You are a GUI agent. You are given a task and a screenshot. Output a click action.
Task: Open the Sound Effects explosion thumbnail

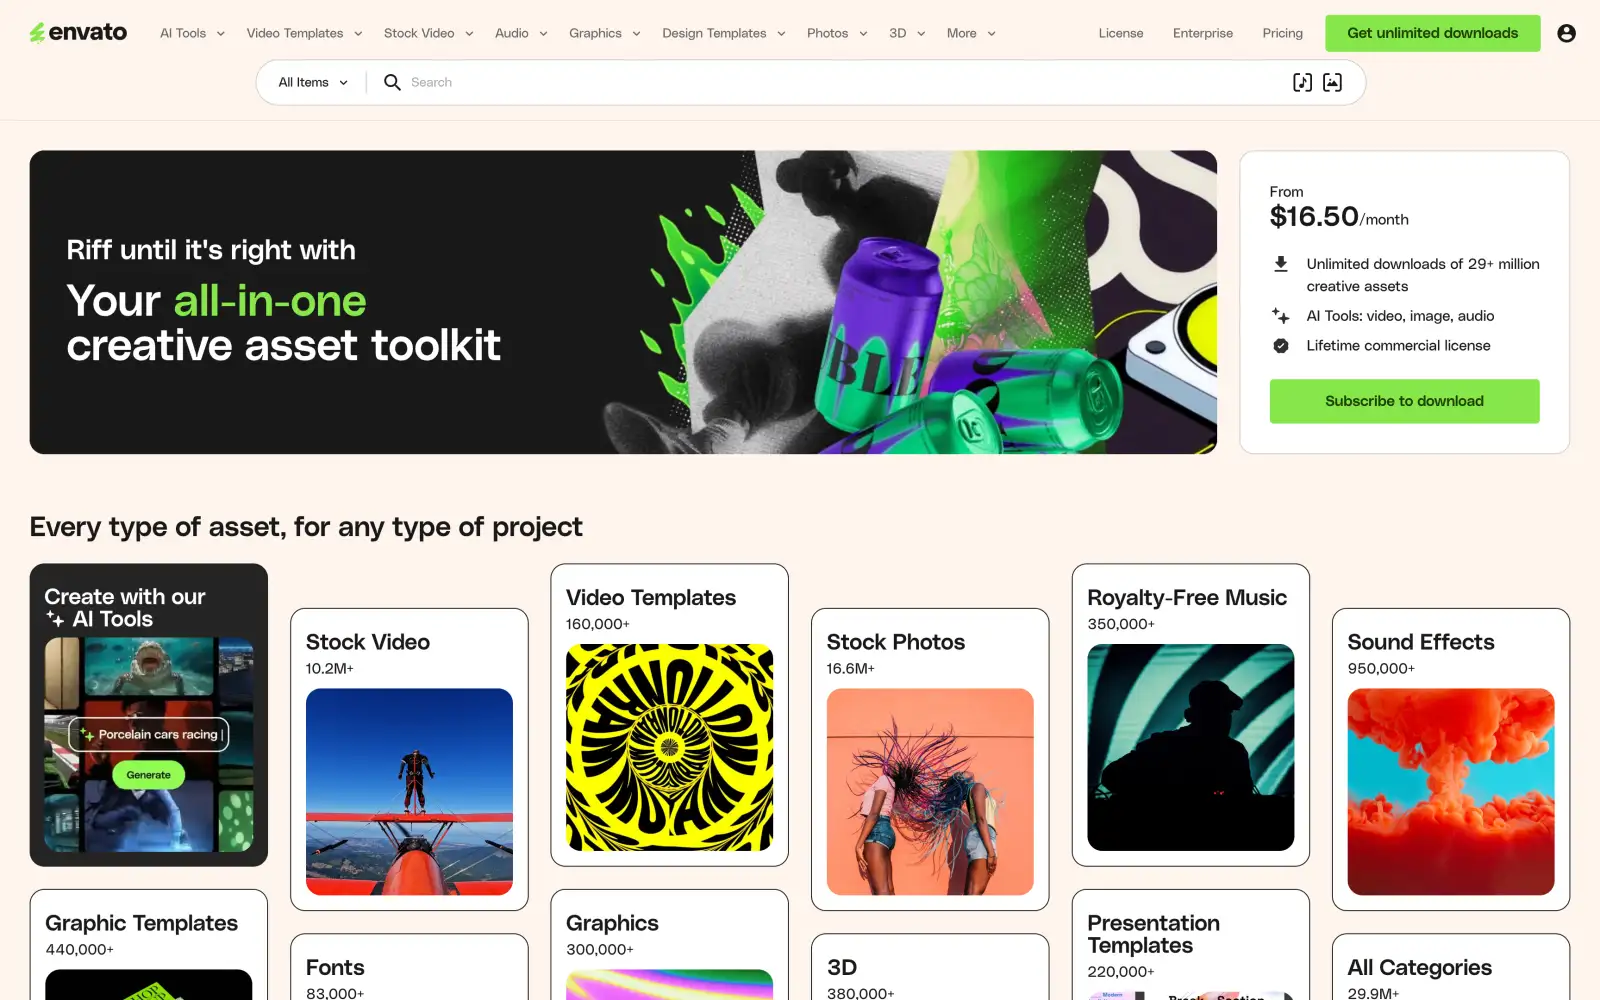click(x=1451, y=792)
